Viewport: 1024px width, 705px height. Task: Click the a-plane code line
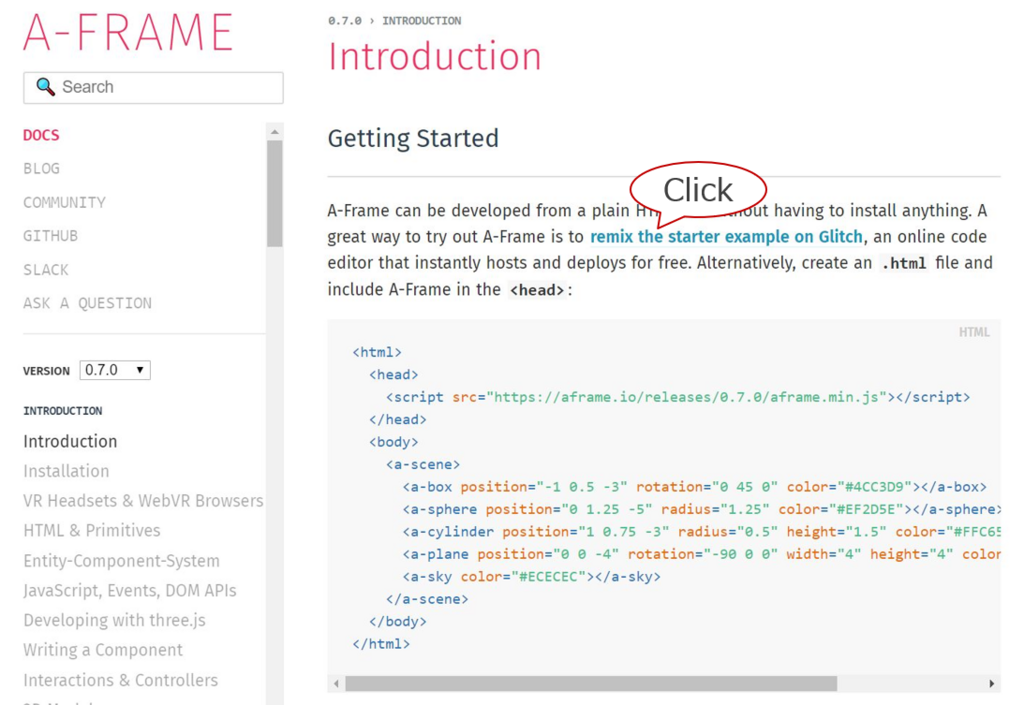701,554
